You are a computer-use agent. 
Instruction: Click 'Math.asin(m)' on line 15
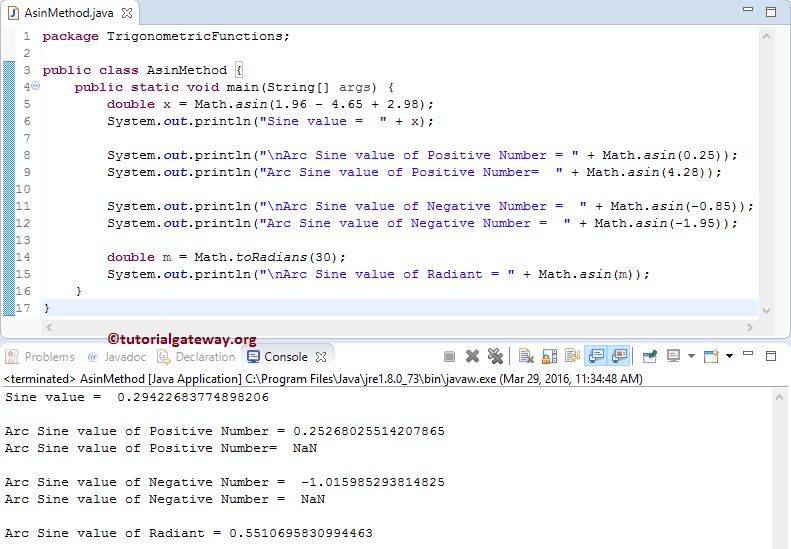(x=589, y=274)
